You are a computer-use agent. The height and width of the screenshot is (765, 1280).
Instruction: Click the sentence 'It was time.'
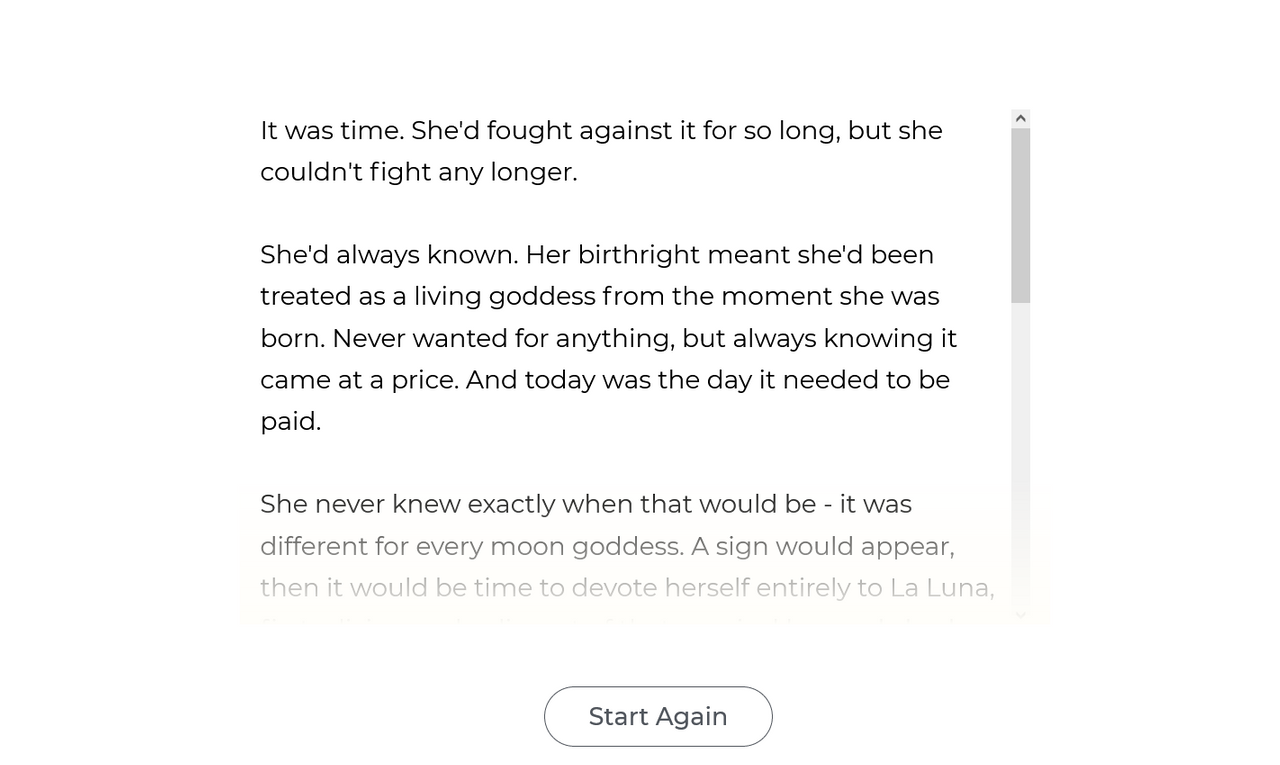tap(332, 131)
